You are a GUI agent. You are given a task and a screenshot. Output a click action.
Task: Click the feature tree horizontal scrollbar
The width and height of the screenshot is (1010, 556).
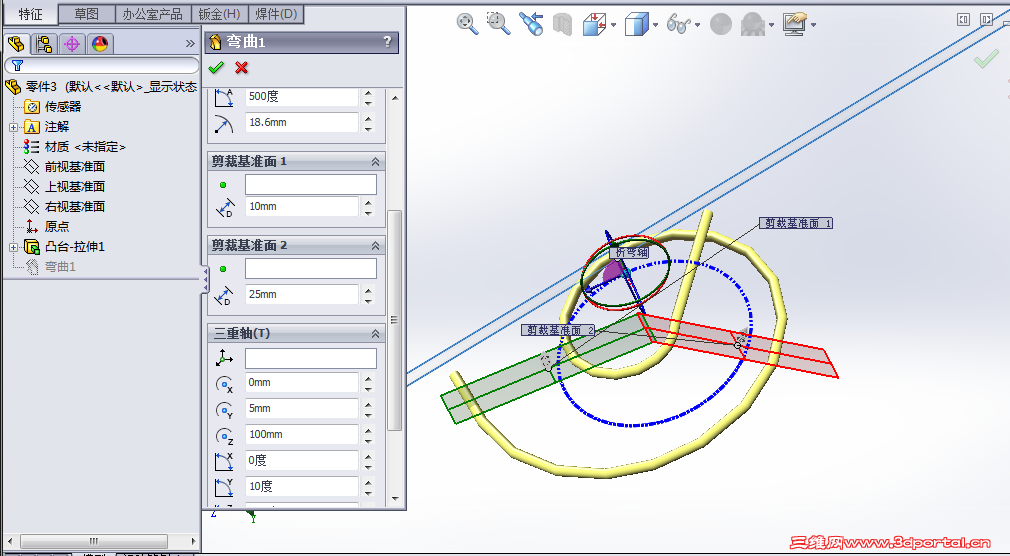[x=94, y=541]
